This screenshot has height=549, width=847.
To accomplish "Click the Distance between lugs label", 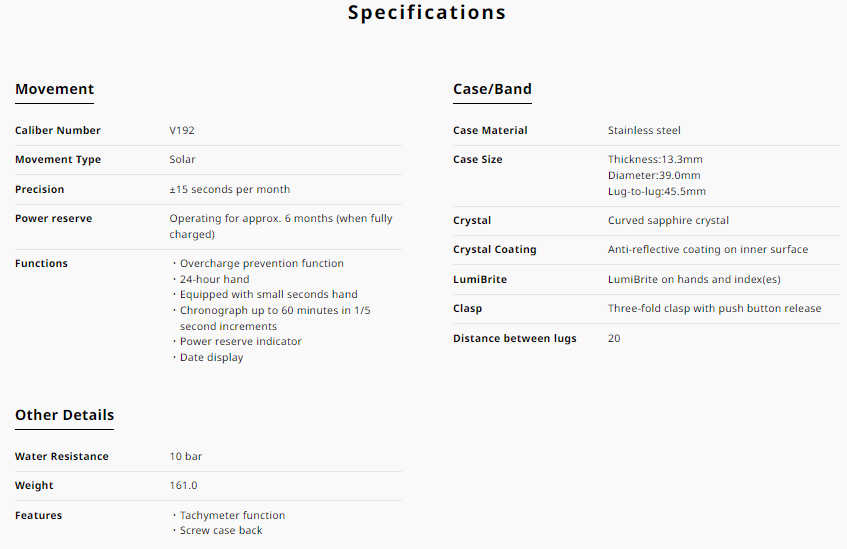I will tap(514, 339).
